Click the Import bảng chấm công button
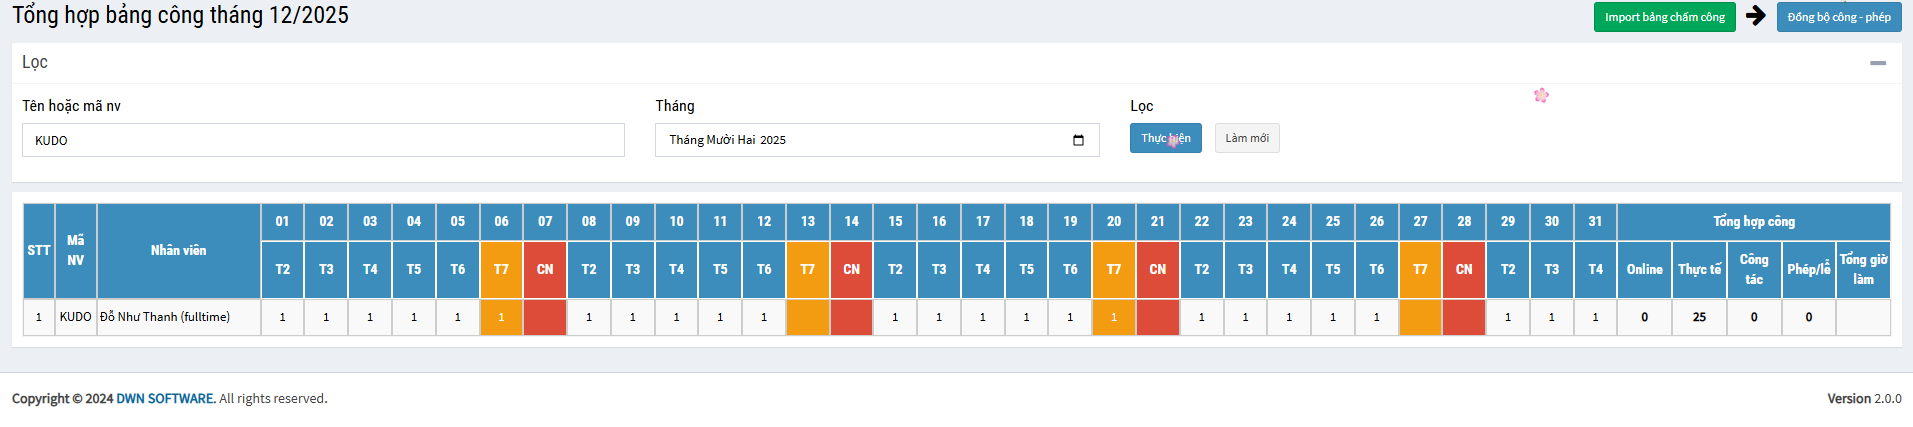This screenshot has width=1913, height=427. 1664,17
